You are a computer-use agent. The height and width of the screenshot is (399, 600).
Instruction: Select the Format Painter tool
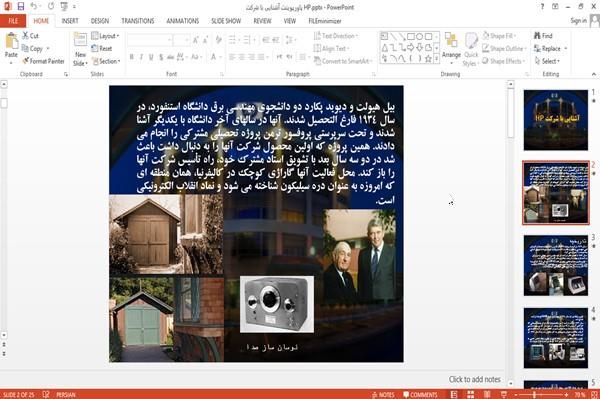43,61
